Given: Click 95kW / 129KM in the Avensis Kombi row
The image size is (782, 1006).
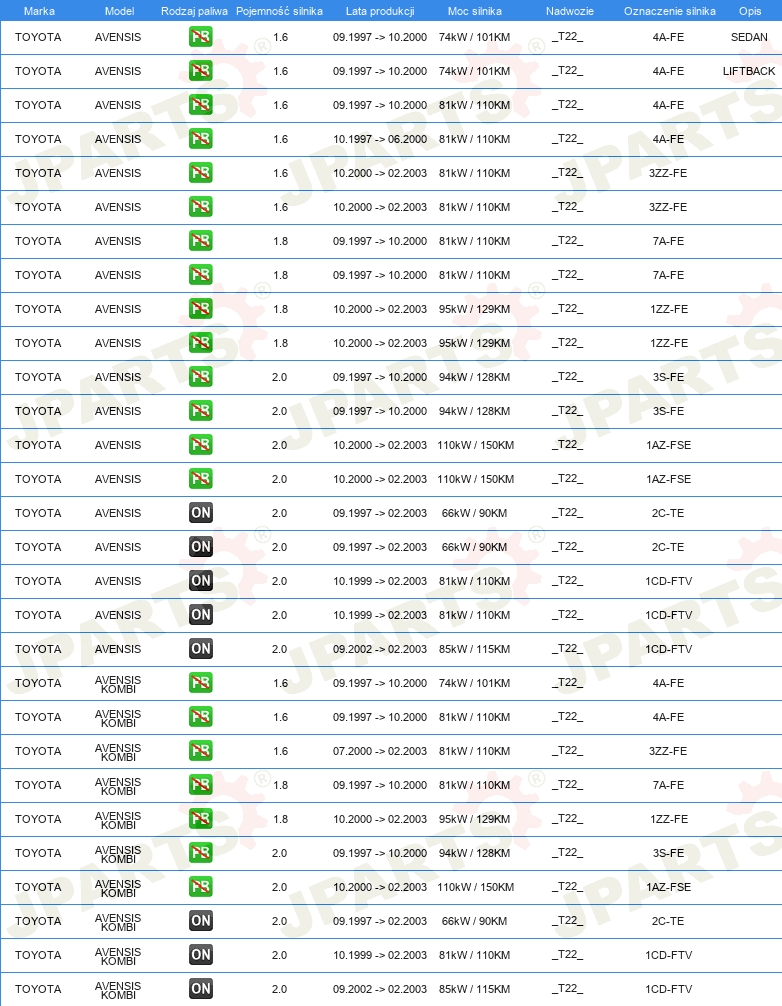Looking at the screenshot, I should 475,819.
